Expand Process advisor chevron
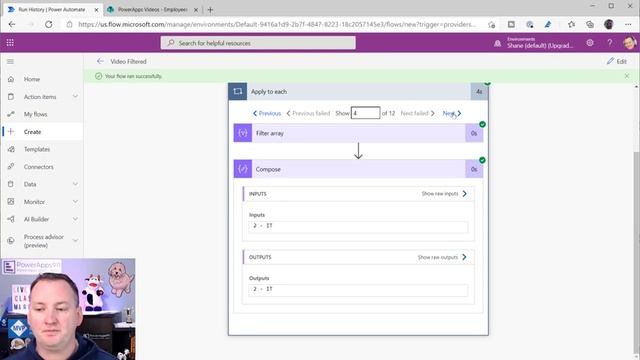The image size is (640, 360). (75, 240)
